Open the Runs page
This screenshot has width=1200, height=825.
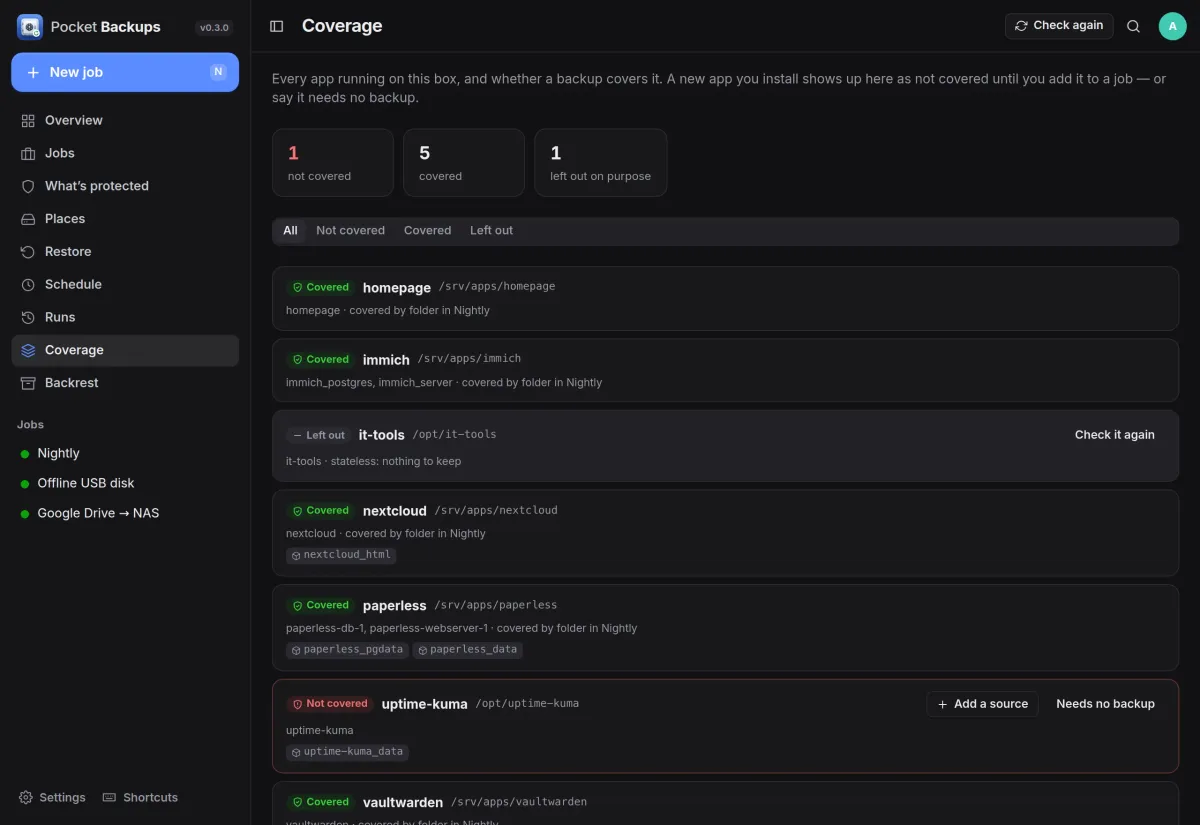[125, 317]
